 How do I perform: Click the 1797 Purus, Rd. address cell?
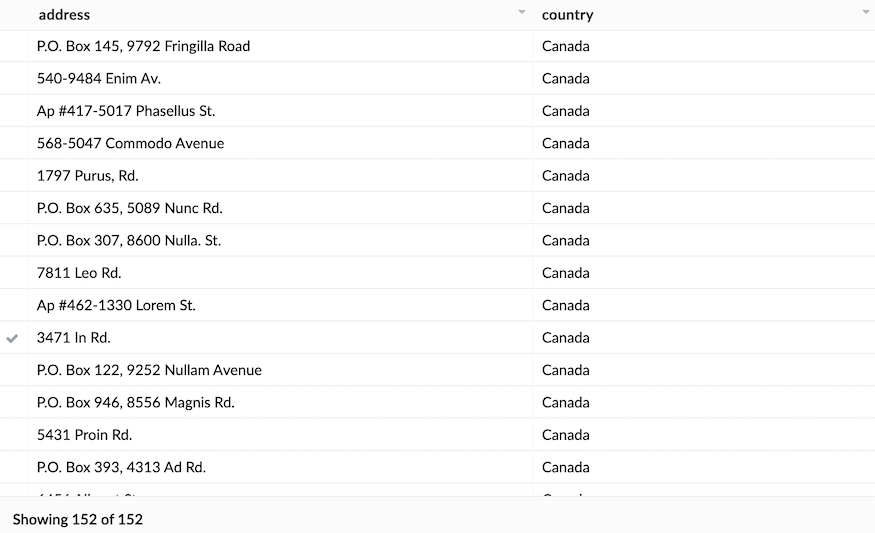[88, 176]
